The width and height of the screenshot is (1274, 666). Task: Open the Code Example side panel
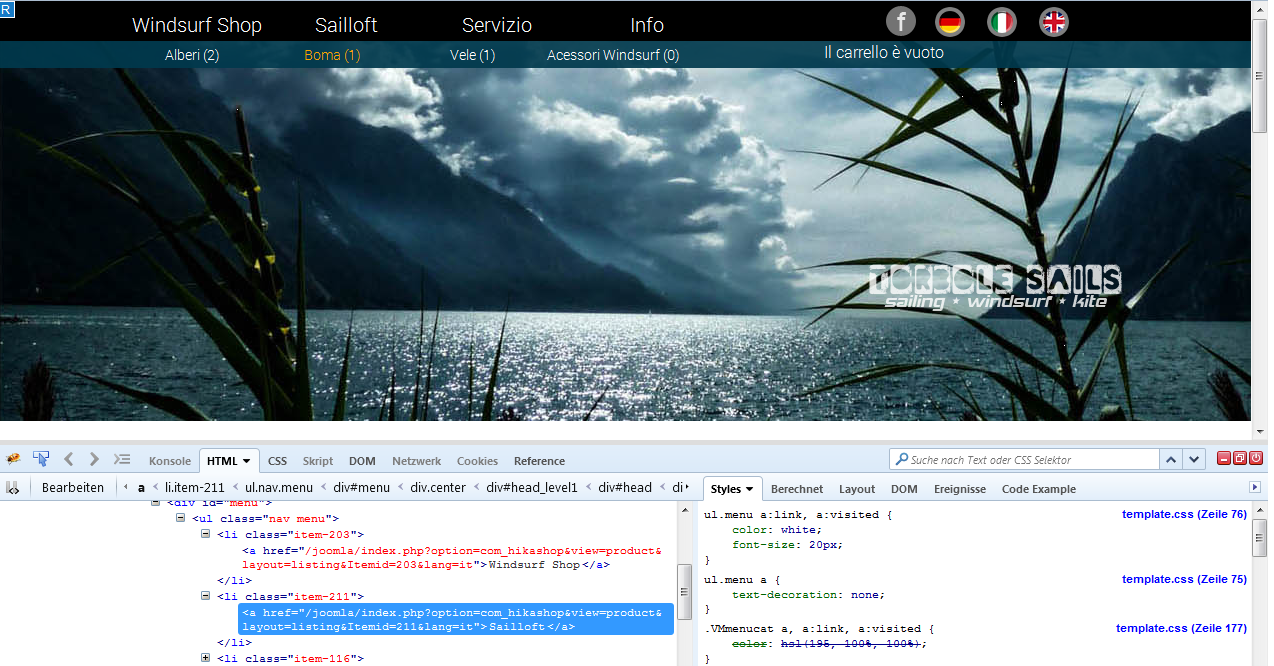(x=1039, y=489)
